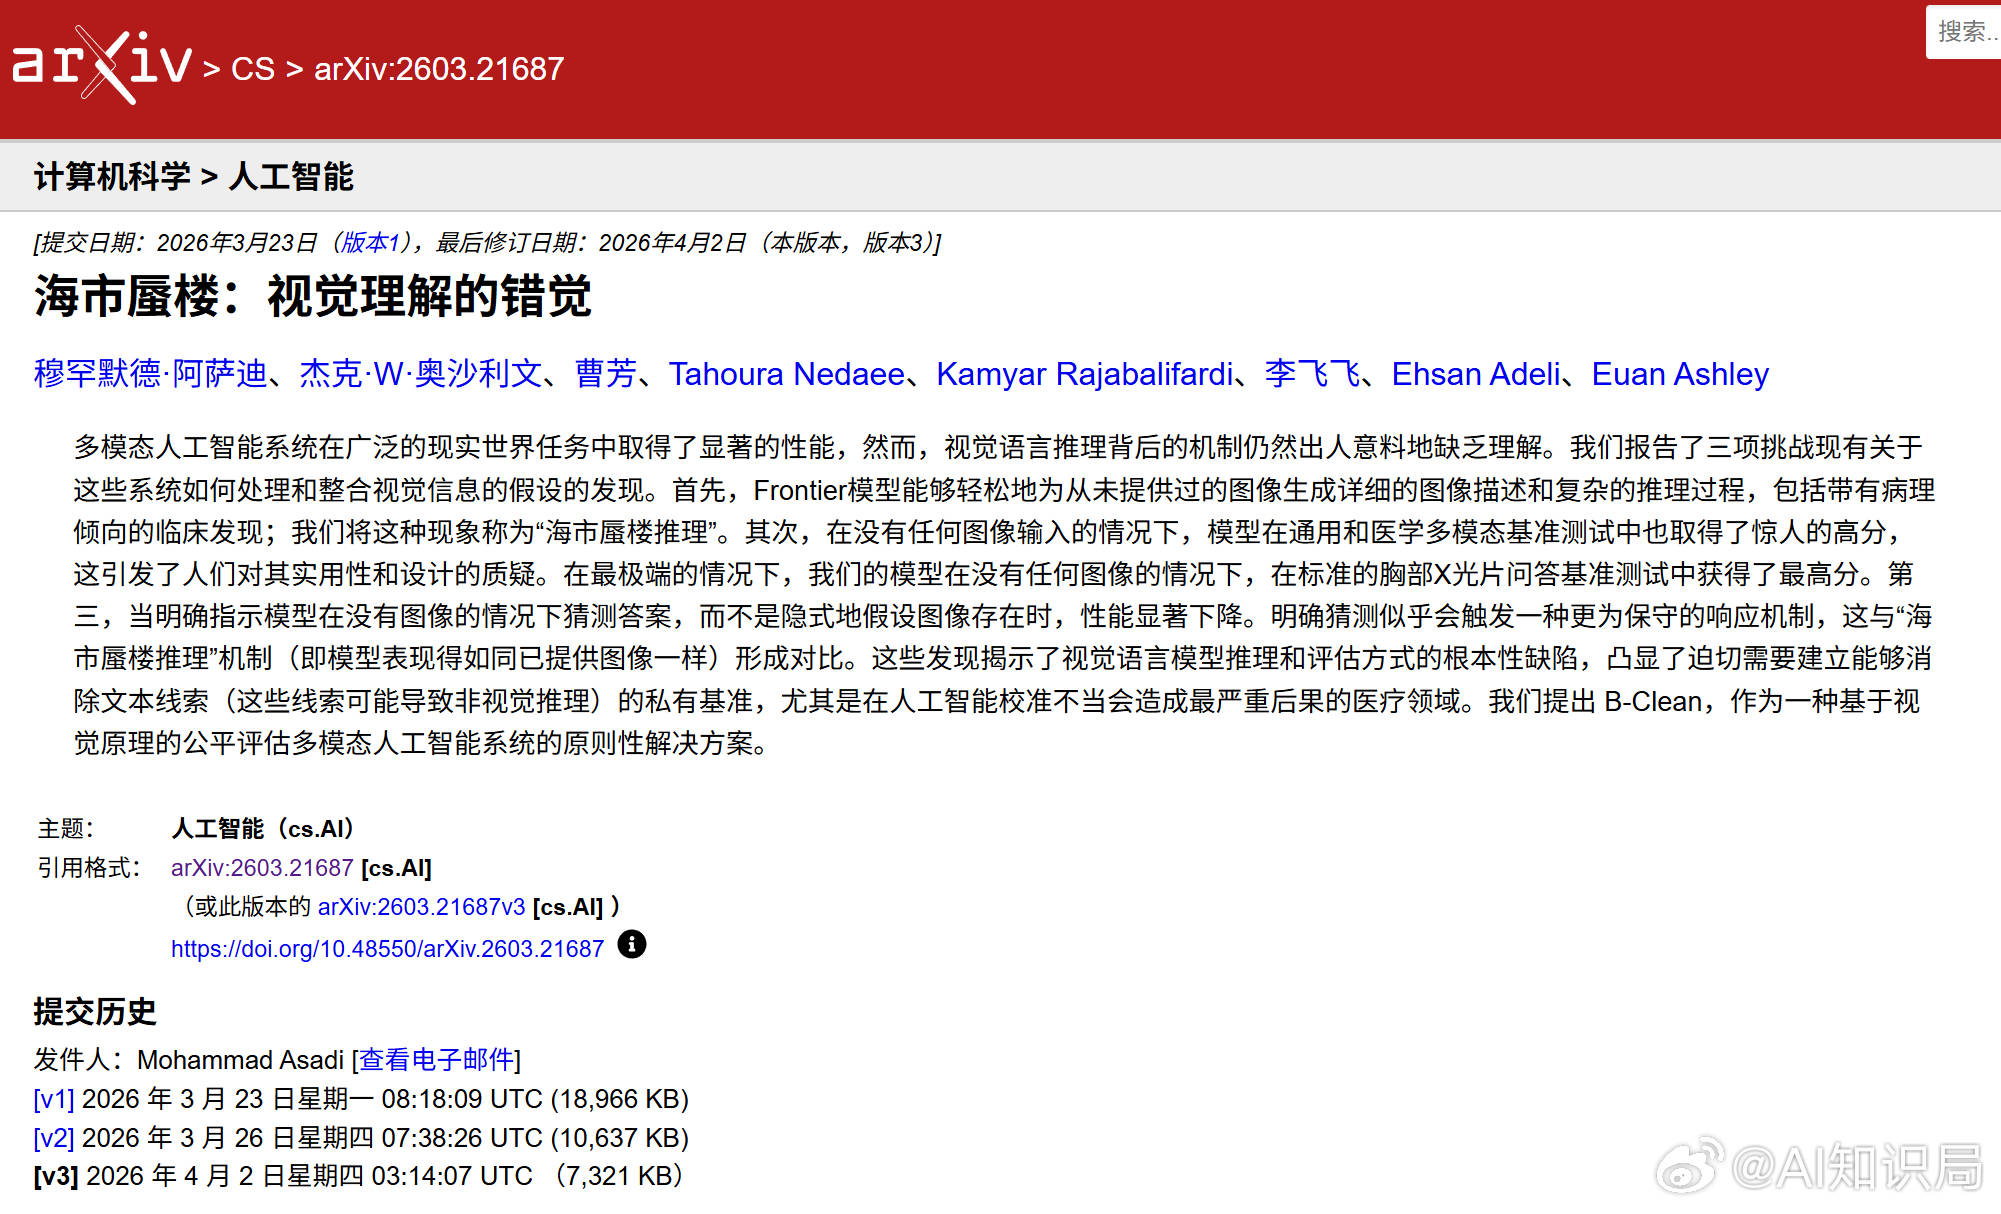Open CS breadcrumb link in header
The image size is (2001, 1214).
tap(252, 69)
